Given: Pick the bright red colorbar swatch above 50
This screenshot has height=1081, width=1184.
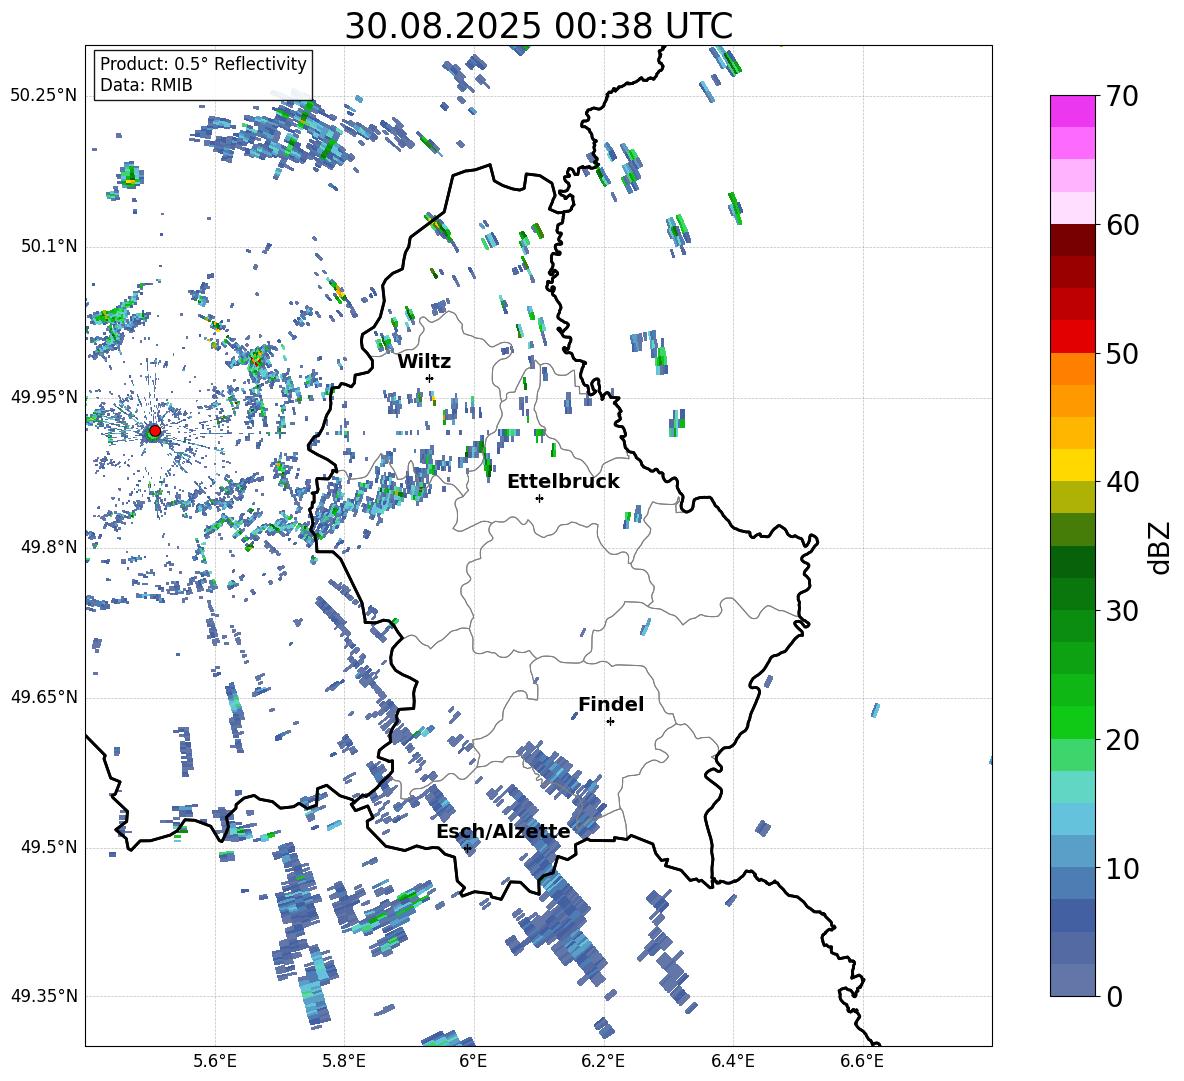Looking at the screenshot, I should pyautogui.click(x=1072, y=337).
